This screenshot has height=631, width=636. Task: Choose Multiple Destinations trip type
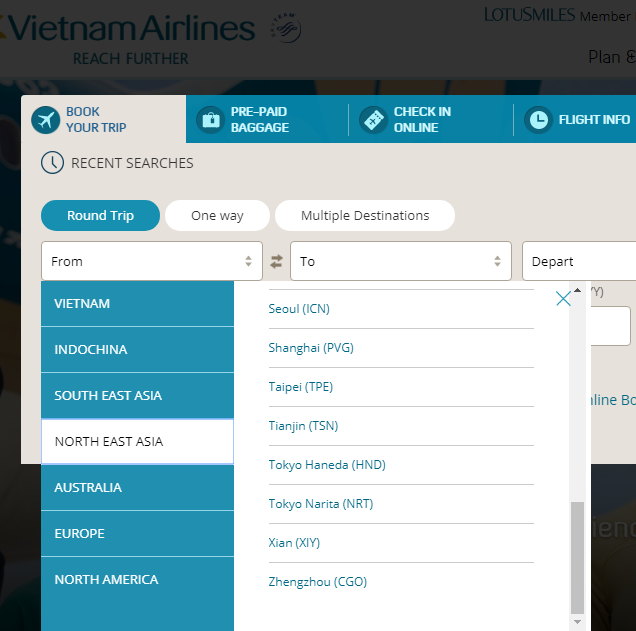[364, 216]
